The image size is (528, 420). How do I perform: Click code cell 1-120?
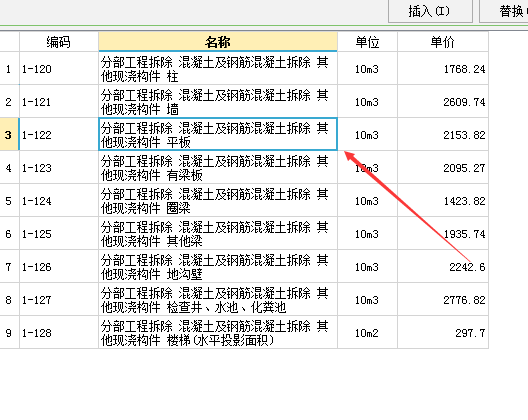(59, 68)
